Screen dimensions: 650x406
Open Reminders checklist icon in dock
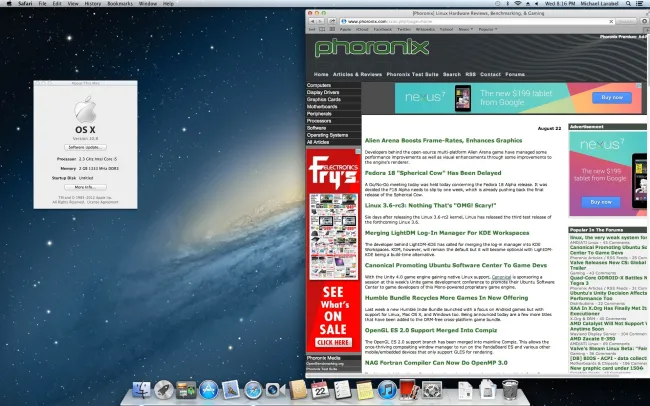coord(342,390)
